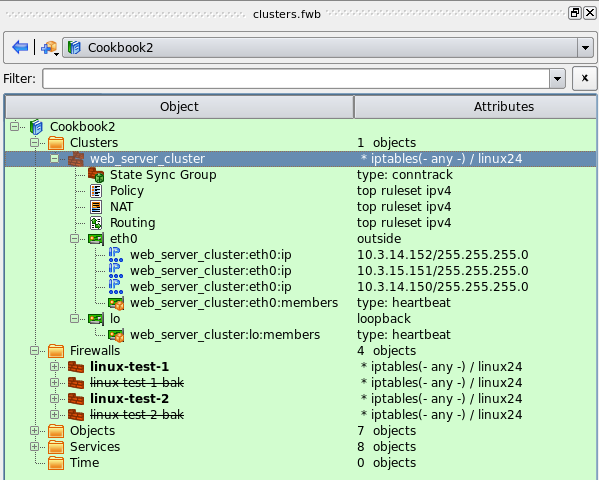Select the web_server_cluster tree item
Viewport: 599px width, 480px height.
click(300, 159)
